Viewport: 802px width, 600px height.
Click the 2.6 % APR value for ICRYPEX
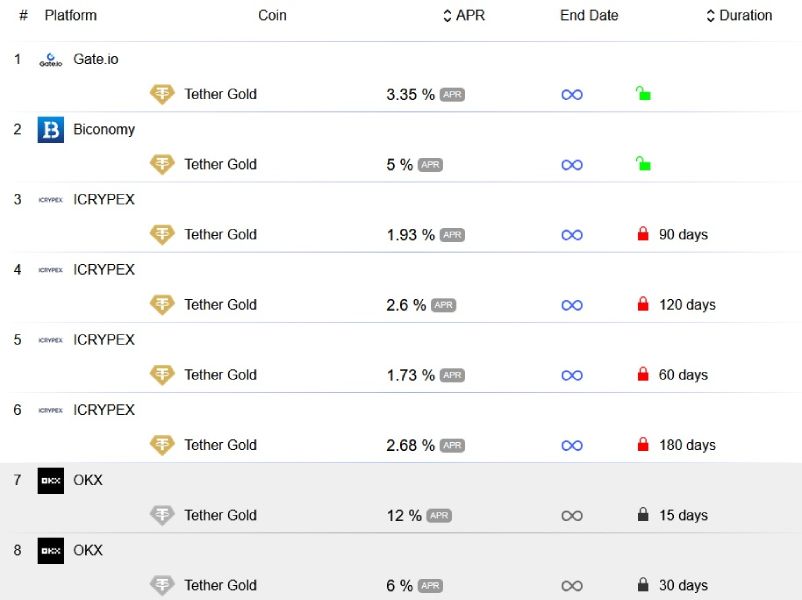[406, 305]
